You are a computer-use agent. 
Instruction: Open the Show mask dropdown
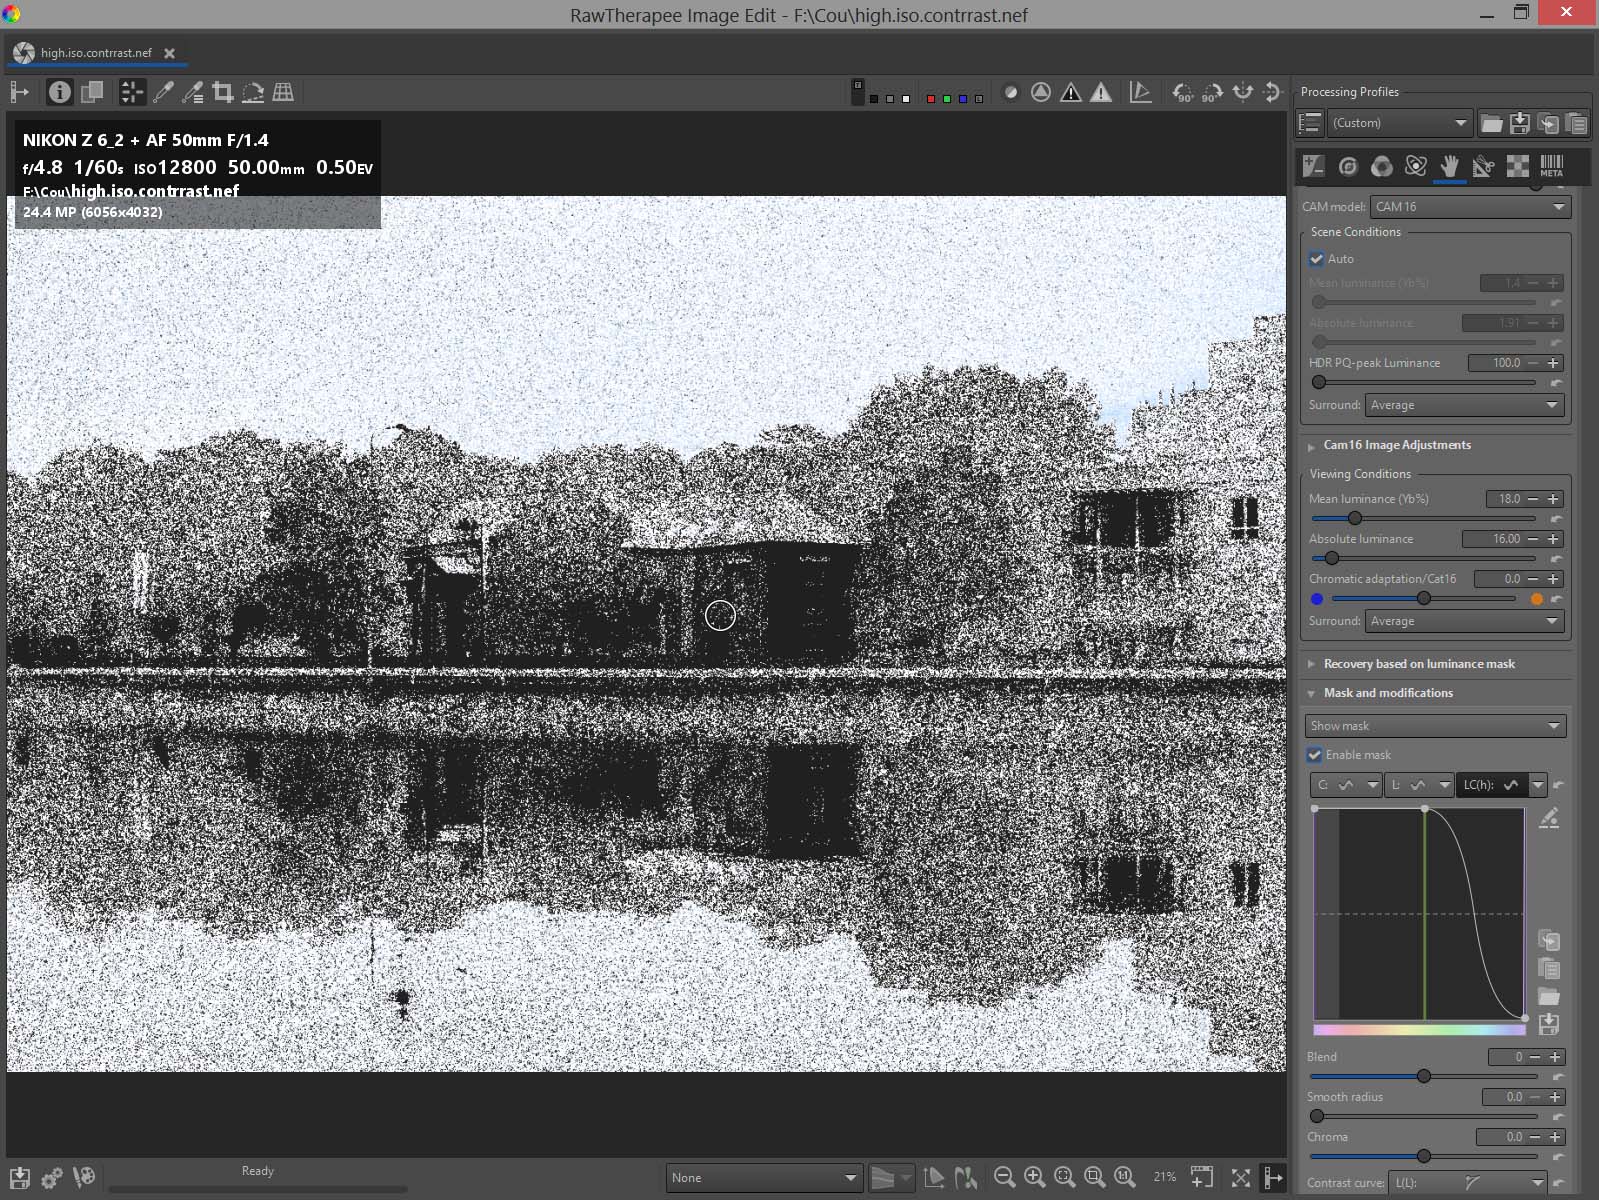coord(1434,726)
